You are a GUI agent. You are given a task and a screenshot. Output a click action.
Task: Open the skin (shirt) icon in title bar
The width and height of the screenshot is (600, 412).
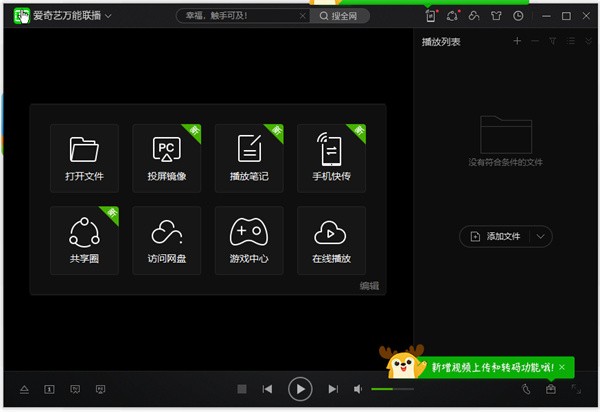(x=496, y=16)
